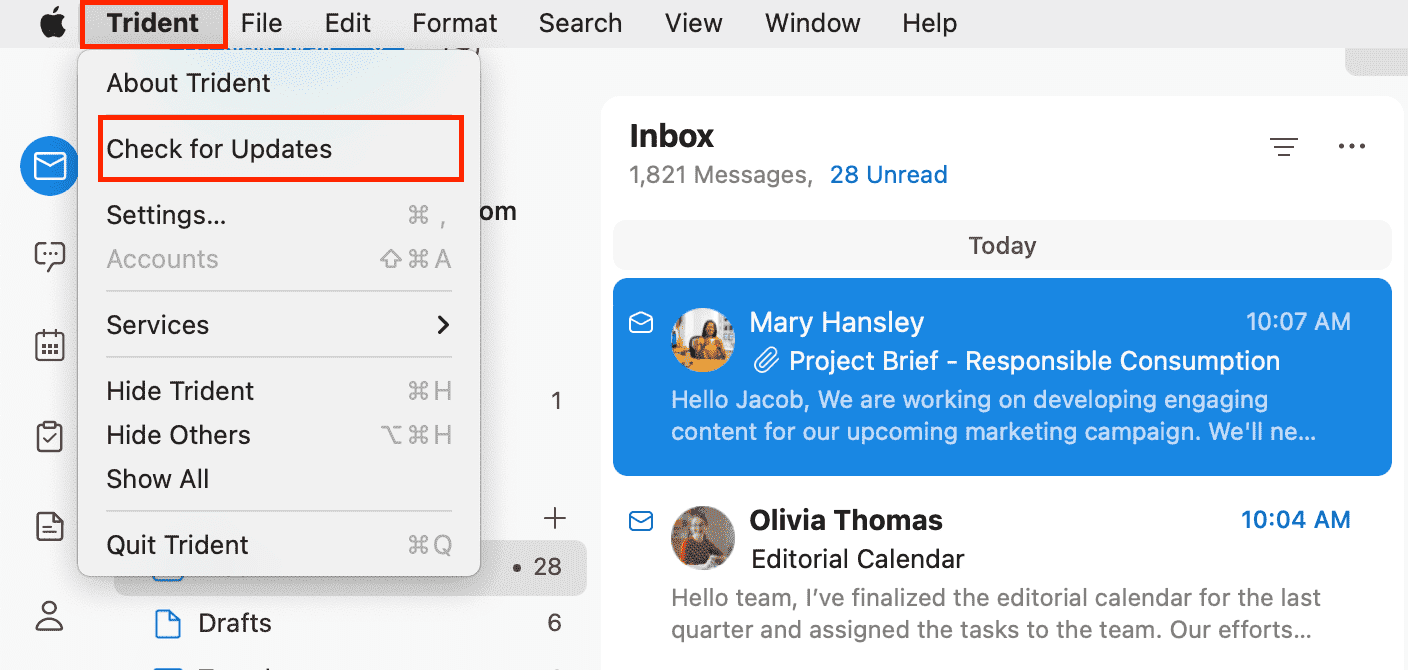Click Hello Jacob message preview text
The height and width of the screenshot is (670, 1408).
pyautogui.click(x=993, y=417)
